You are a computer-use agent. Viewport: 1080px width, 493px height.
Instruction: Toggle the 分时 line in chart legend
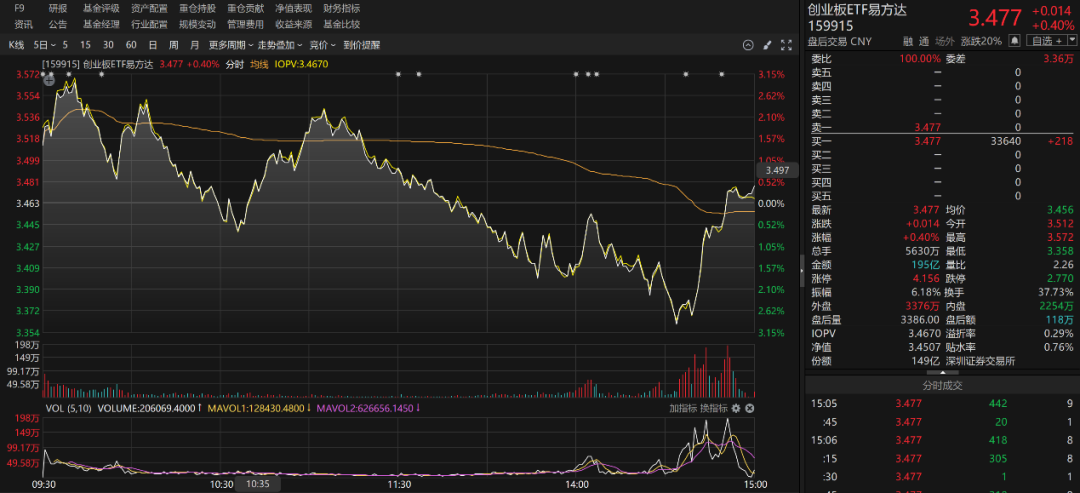[235, 64]
